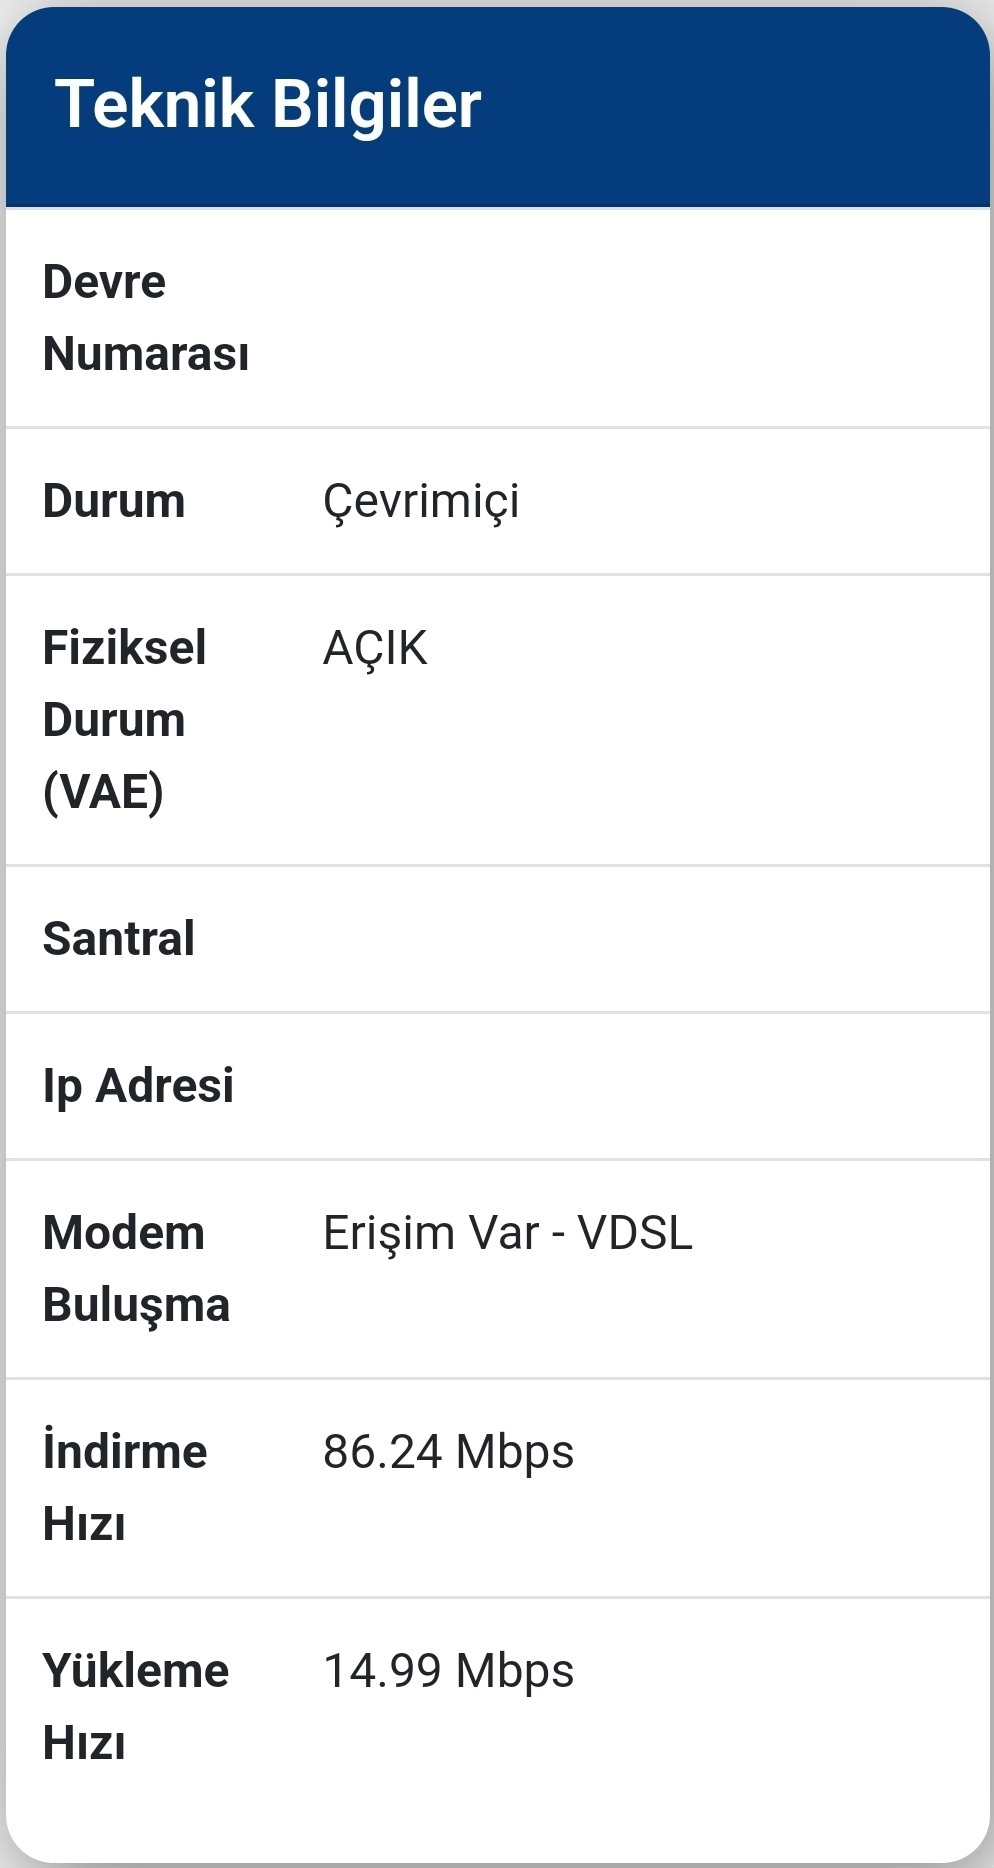
Task: Tap the 14.99 Mbps upload speed
Action: pos(449,1672)
